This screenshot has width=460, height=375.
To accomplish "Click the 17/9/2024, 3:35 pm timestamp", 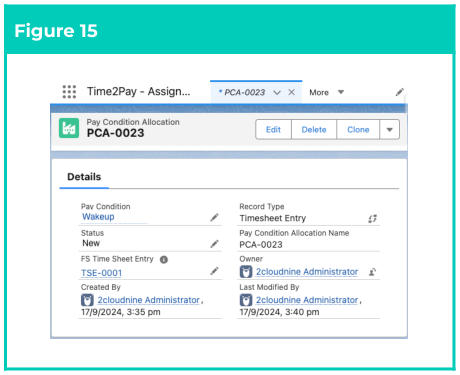I will click(121, 312).
